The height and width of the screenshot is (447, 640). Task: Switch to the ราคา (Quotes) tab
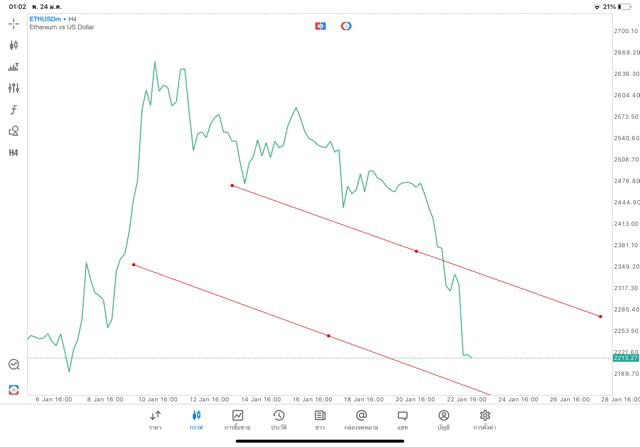pos(155,419)
